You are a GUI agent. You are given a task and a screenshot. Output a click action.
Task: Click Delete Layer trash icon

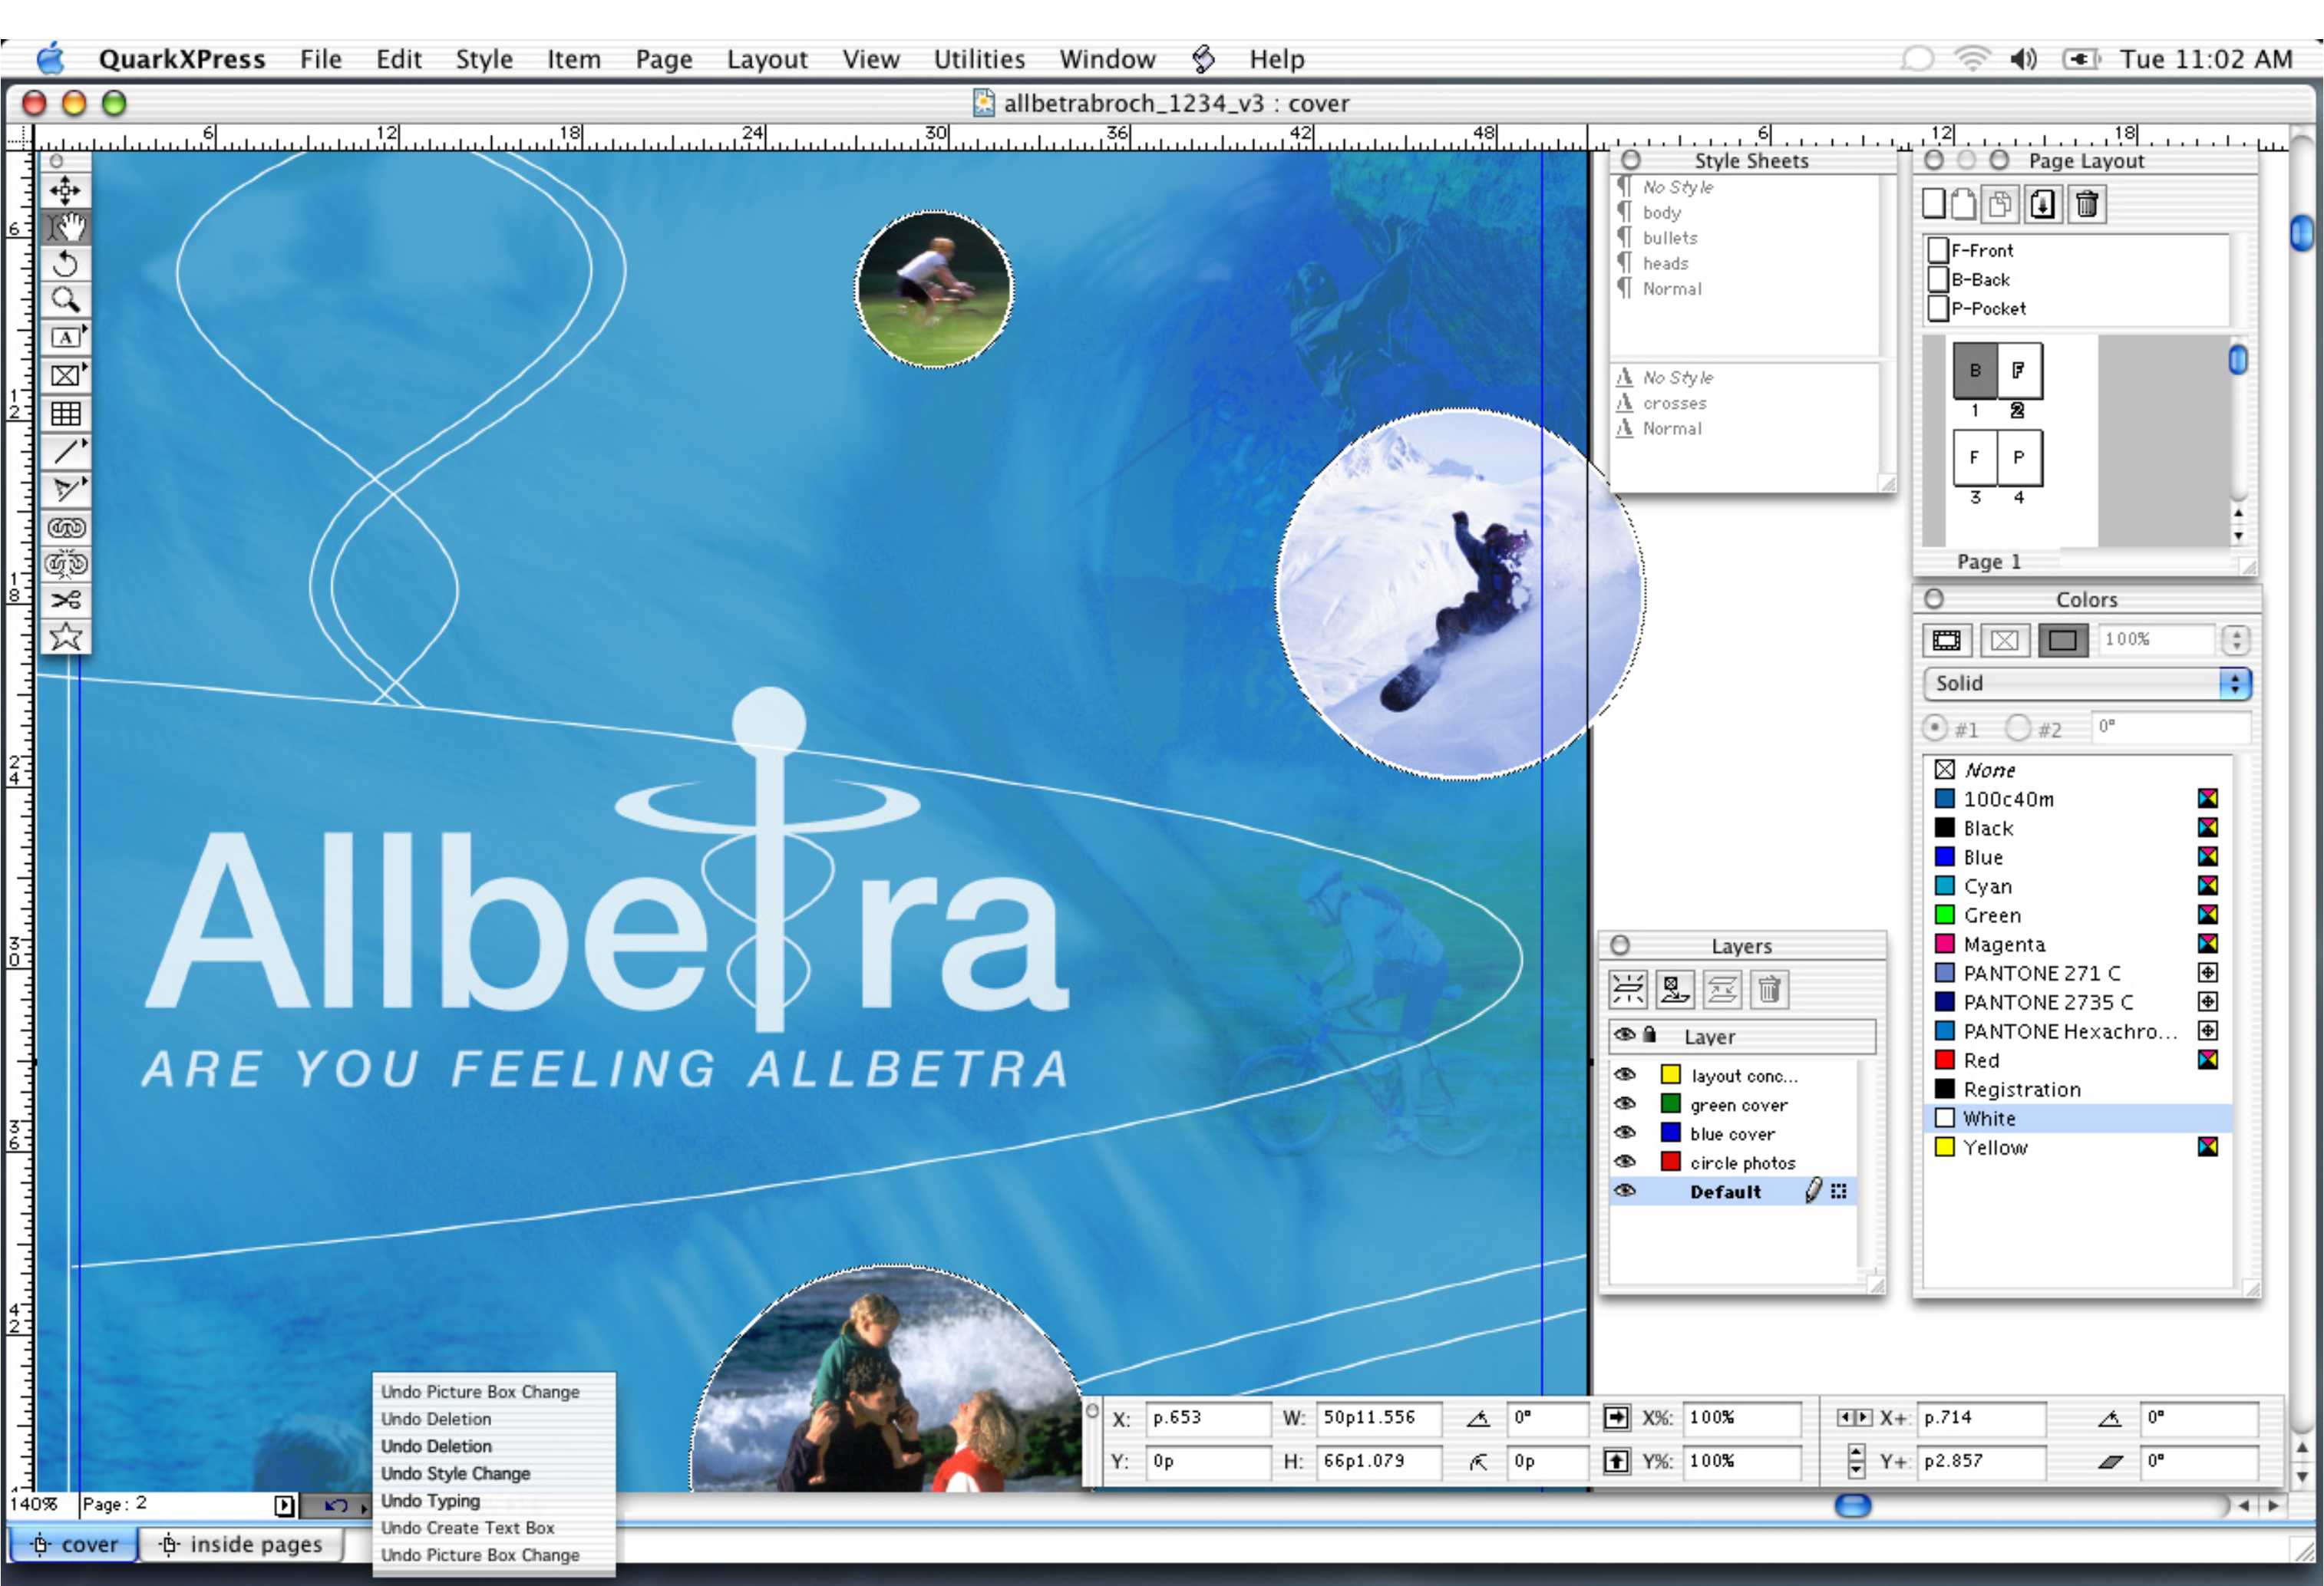coord(1768,989)
